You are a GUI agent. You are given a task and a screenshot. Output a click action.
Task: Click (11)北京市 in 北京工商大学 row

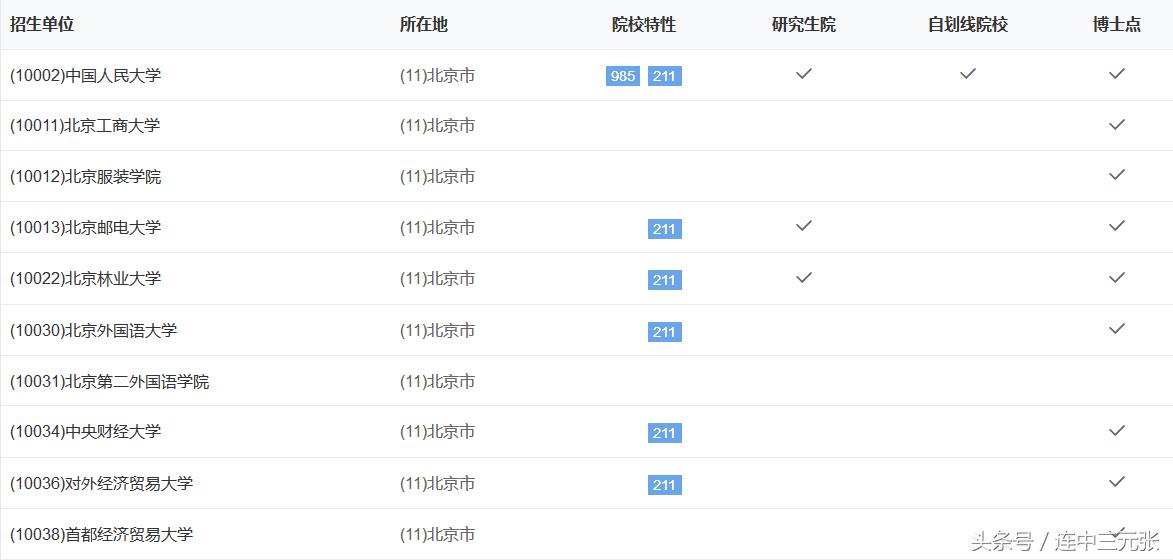(x=438, y=126)
